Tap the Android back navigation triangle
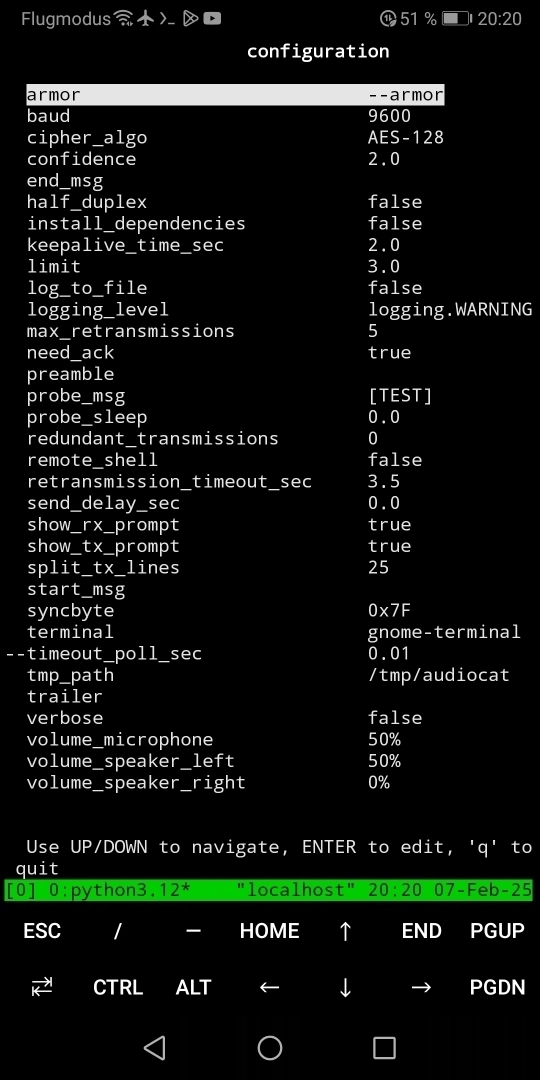The image size is (540, 1080). coord(155,1048)
